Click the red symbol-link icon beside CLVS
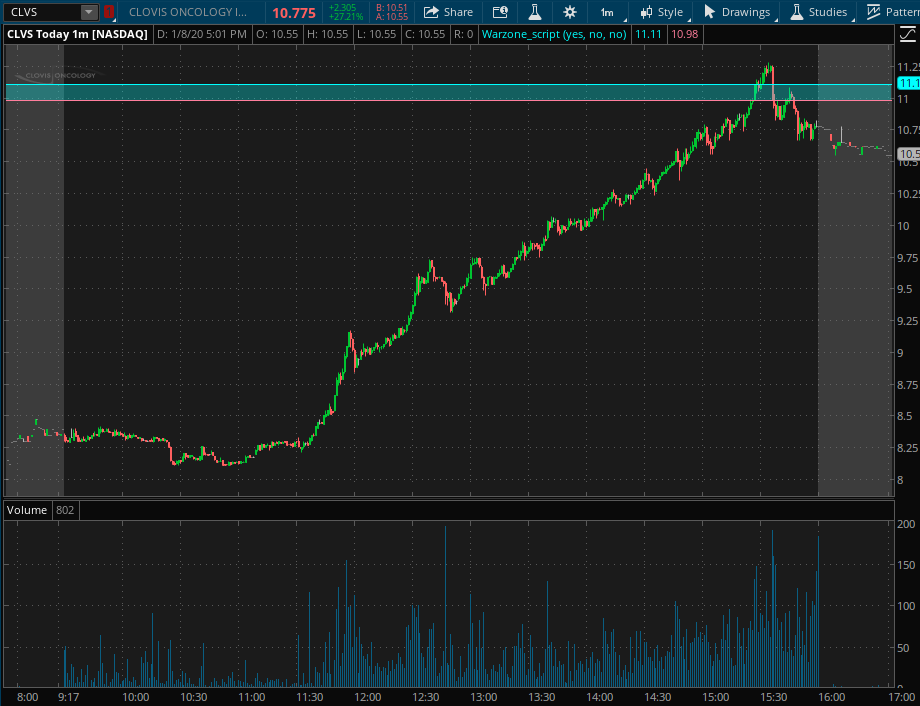This screenshot has width=920, height=706. coord(109,12)
